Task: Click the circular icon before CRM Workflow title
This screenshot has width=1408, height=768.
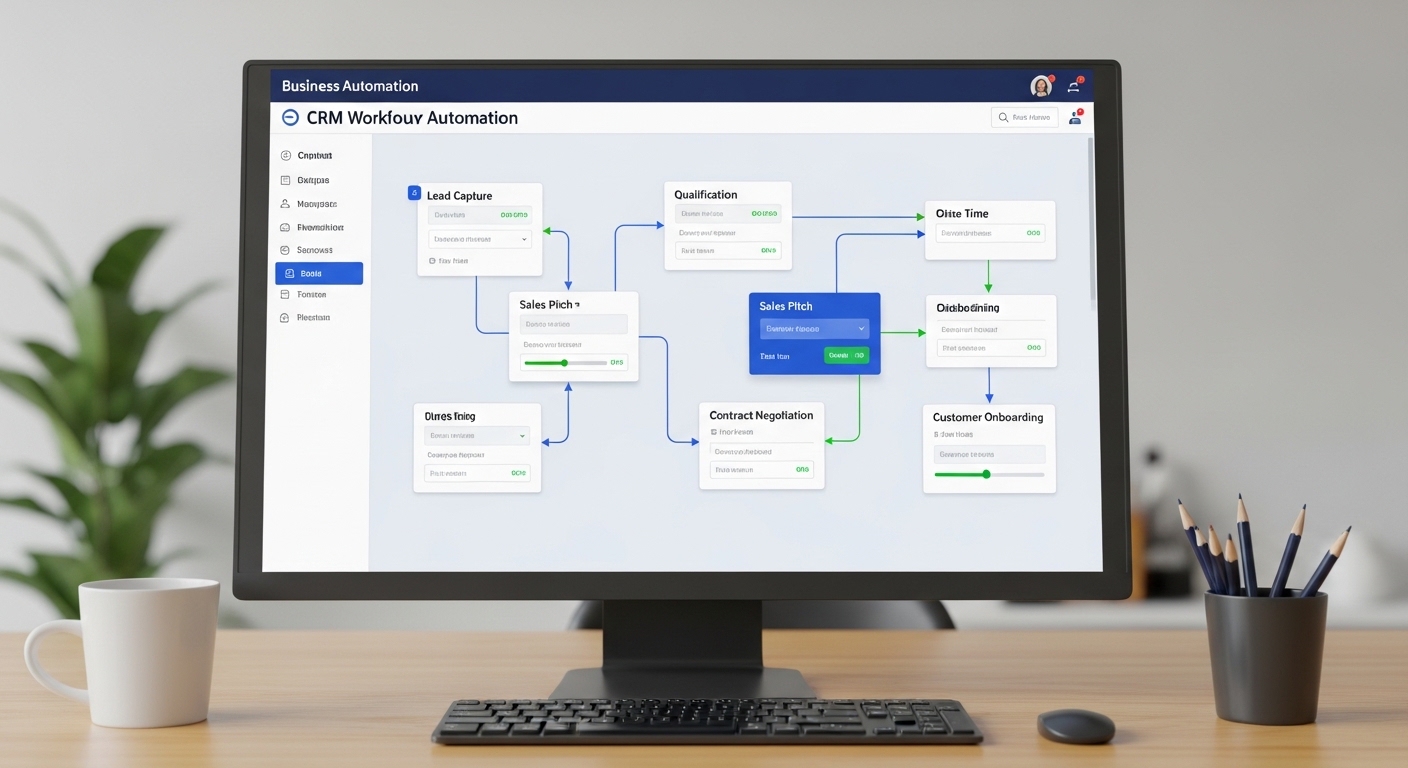Action: (x=290, y=117)
